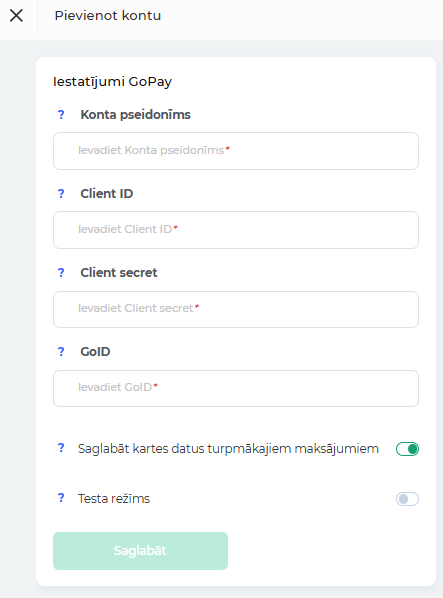Image resolution: width=443 pixels, height=598 pixels.
Task: Open help for Saglabāt kartes datus option
Action: pos(61,448)
